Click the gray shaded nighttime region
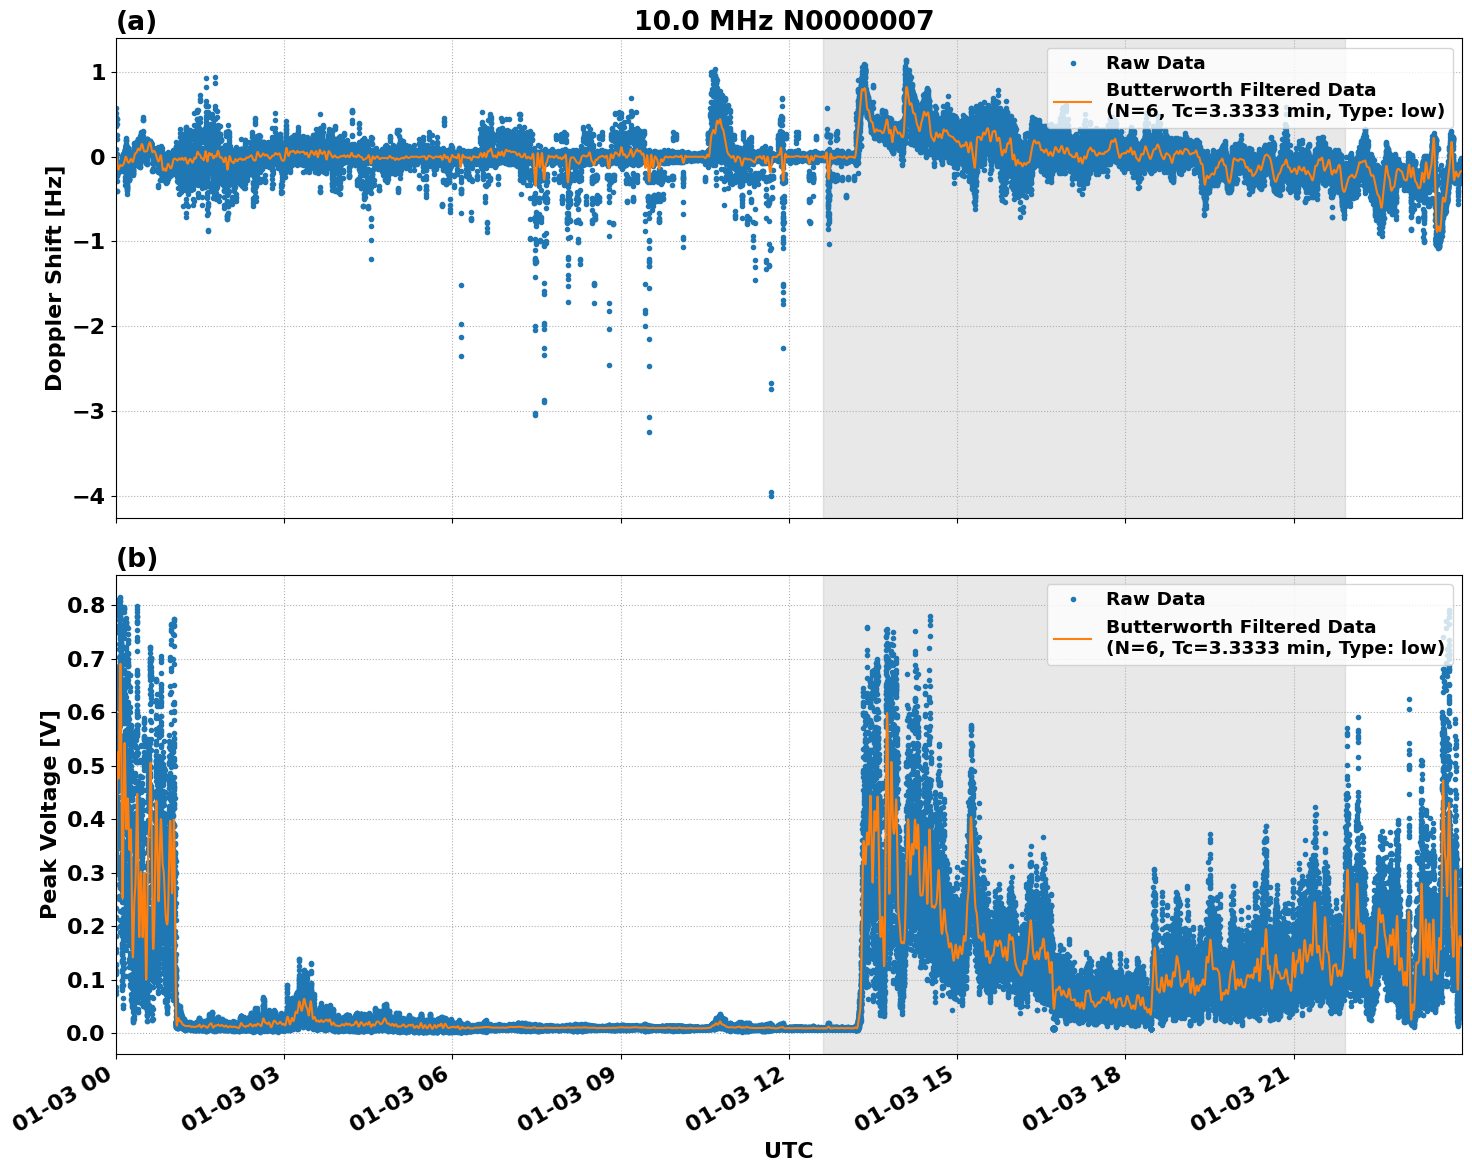 (x=1080, y=400)
